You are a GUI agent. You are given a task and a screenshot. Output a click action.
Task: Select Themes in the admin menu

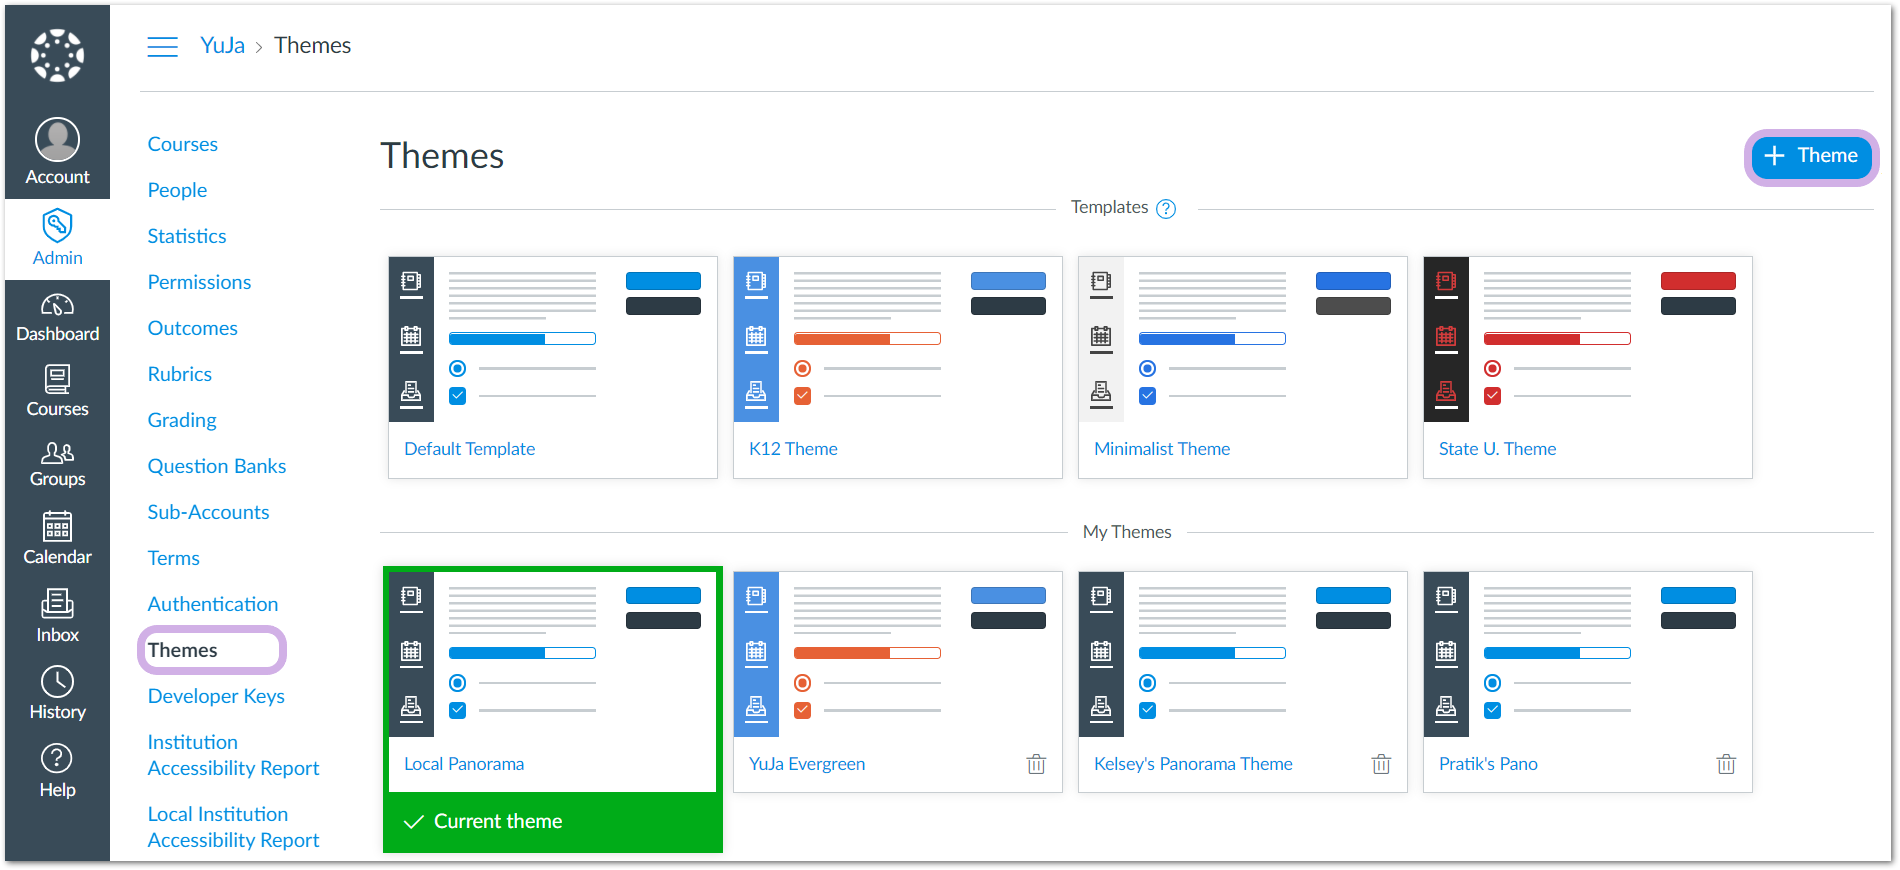pyautogui.click(x=183, y=650)
